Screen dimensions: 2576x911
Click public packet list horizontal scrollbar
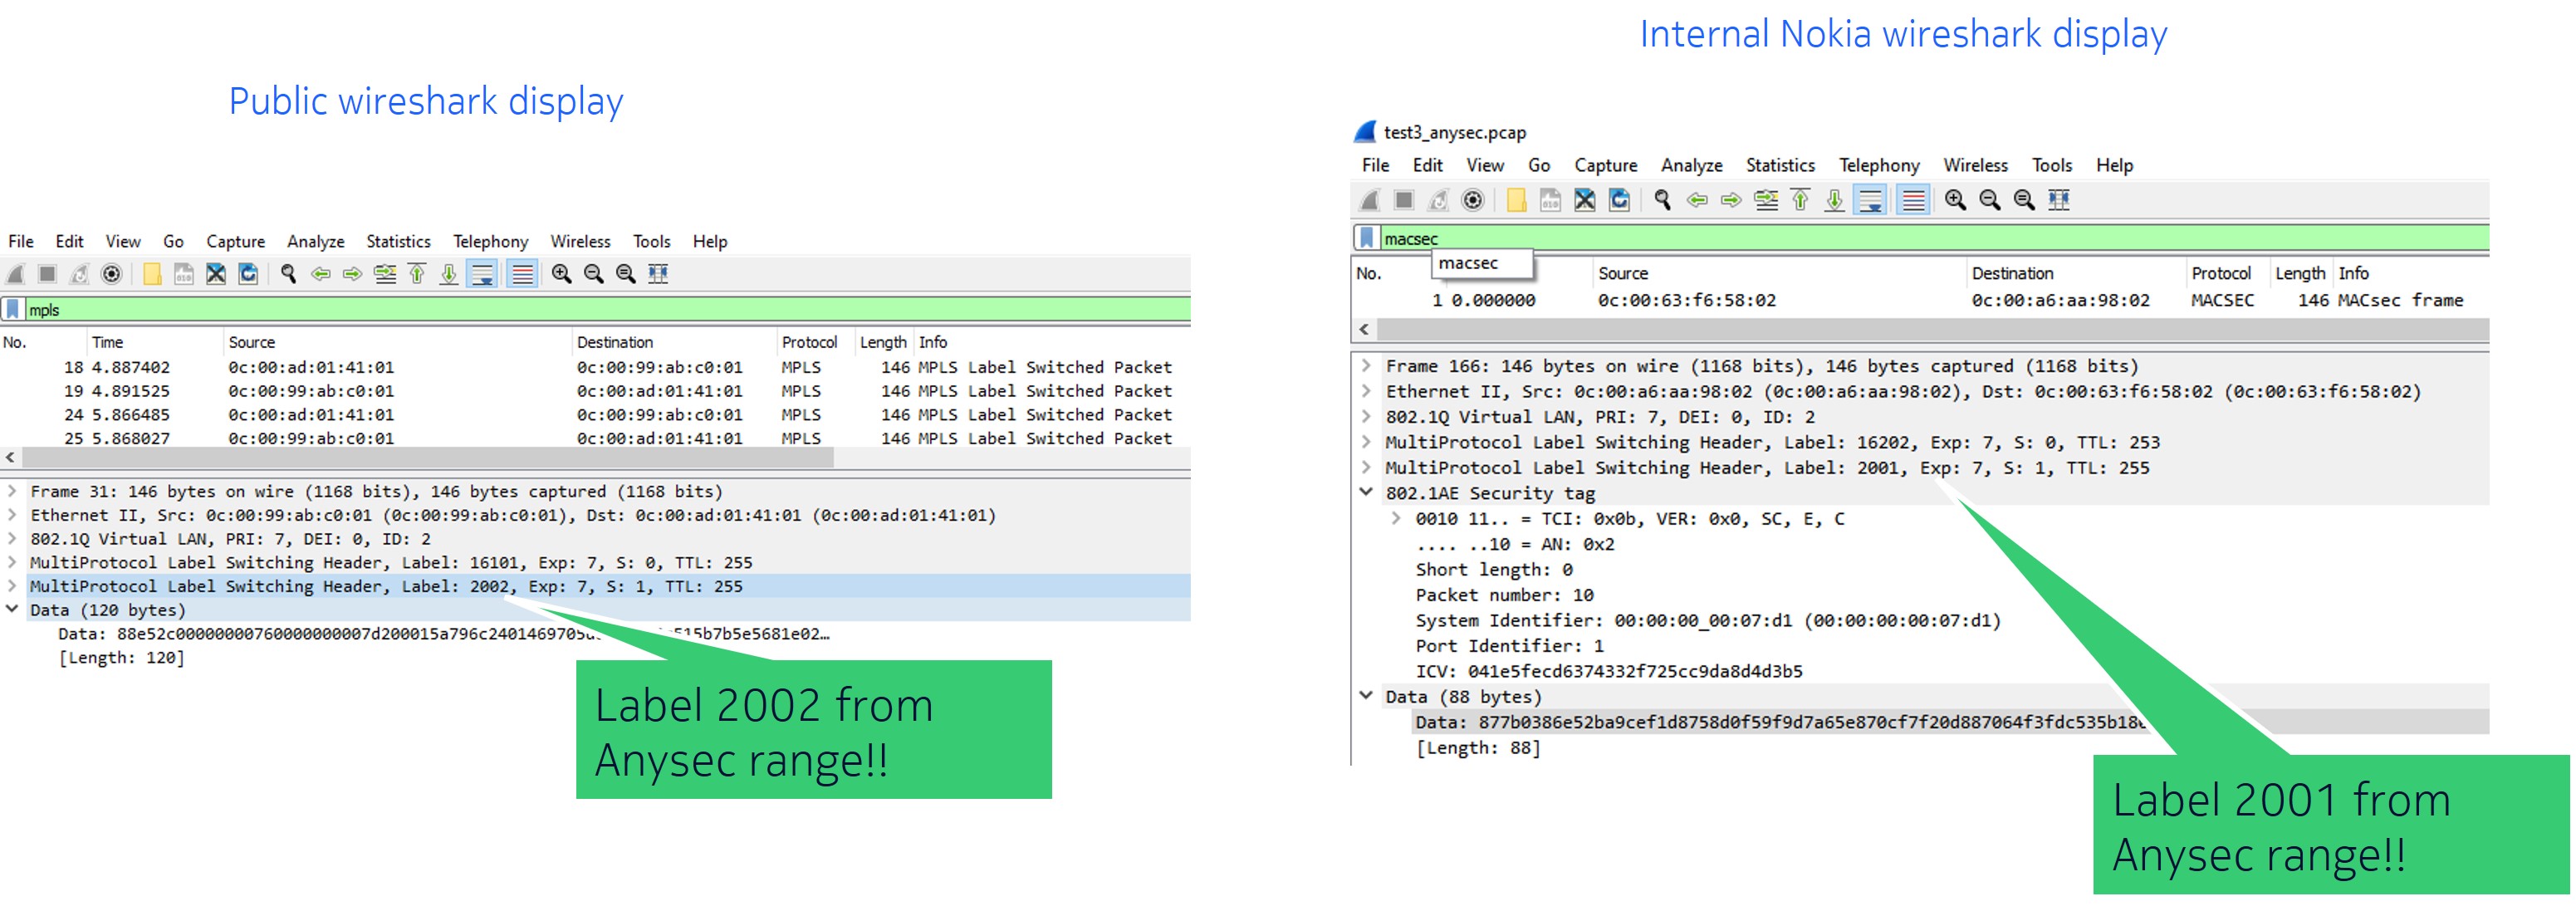427,458
